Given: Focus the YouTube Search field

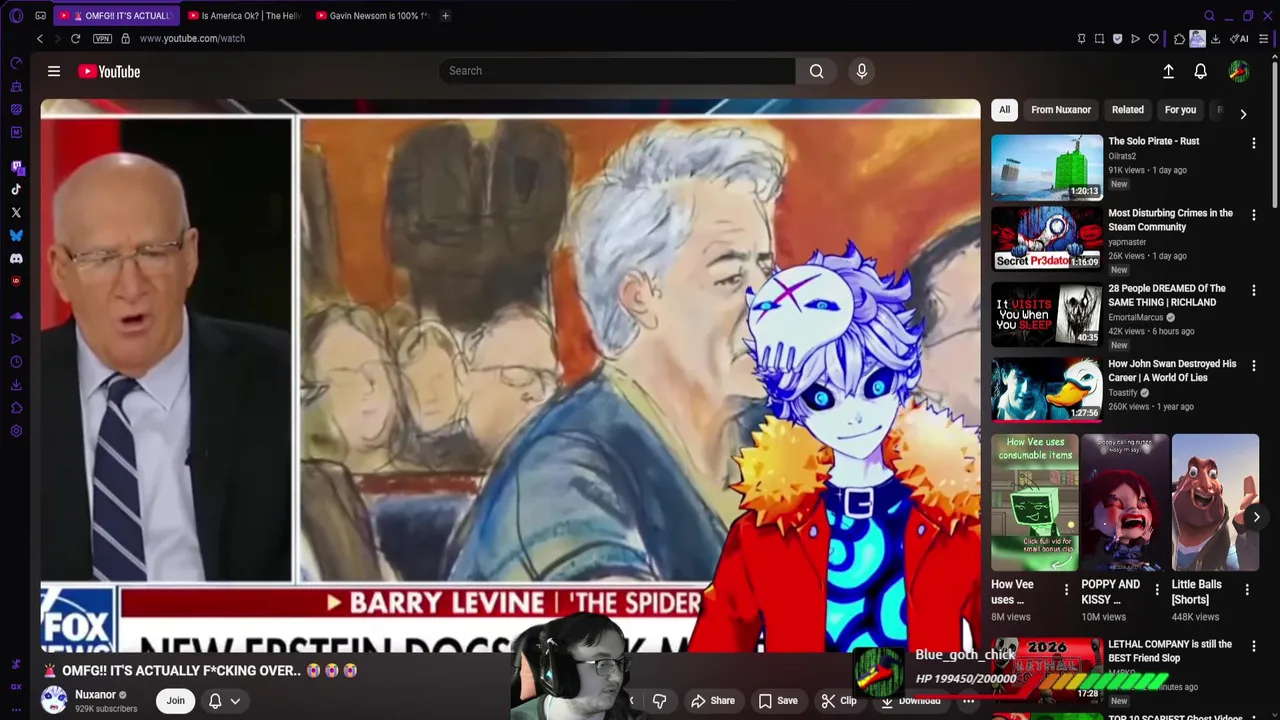Looking at the screenshot, I should point(617,71).
